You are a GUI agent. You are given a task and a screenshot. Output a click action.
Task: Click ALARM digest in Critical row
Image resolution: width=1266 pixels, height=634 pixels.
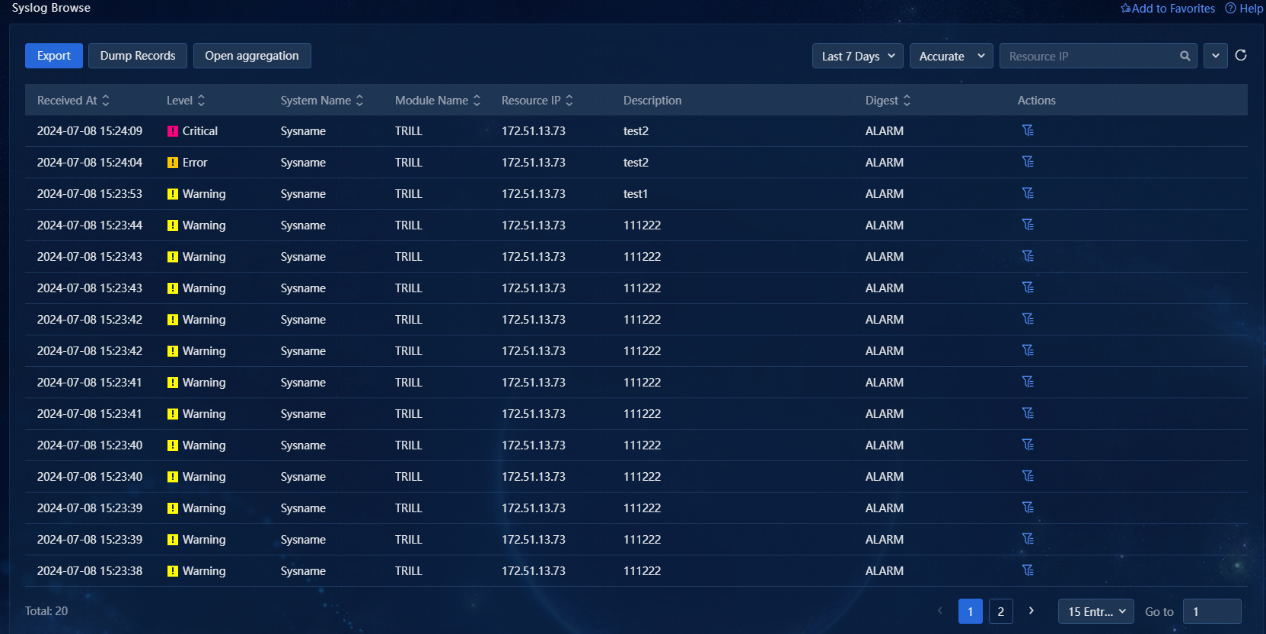(x=885, y=131)
